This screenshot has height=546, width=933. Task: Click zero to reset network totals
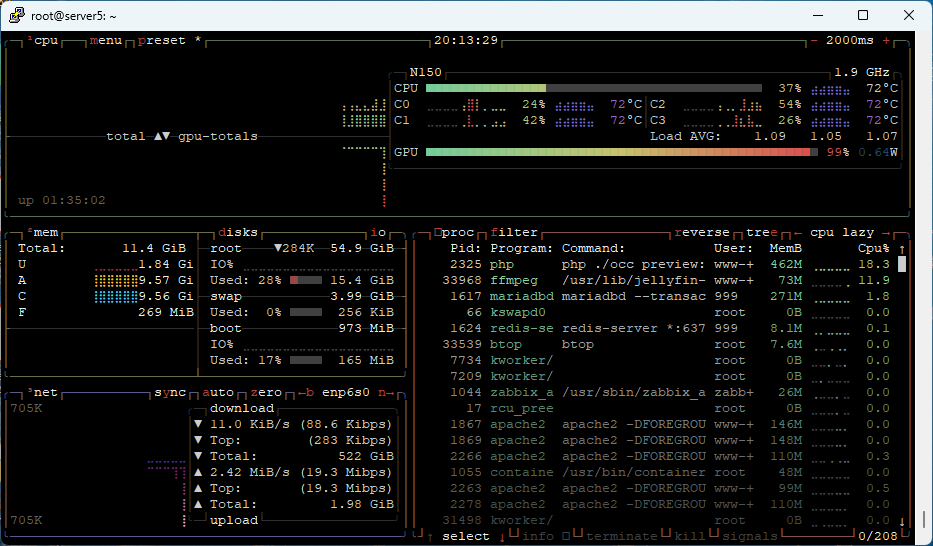tap(266, 393)
